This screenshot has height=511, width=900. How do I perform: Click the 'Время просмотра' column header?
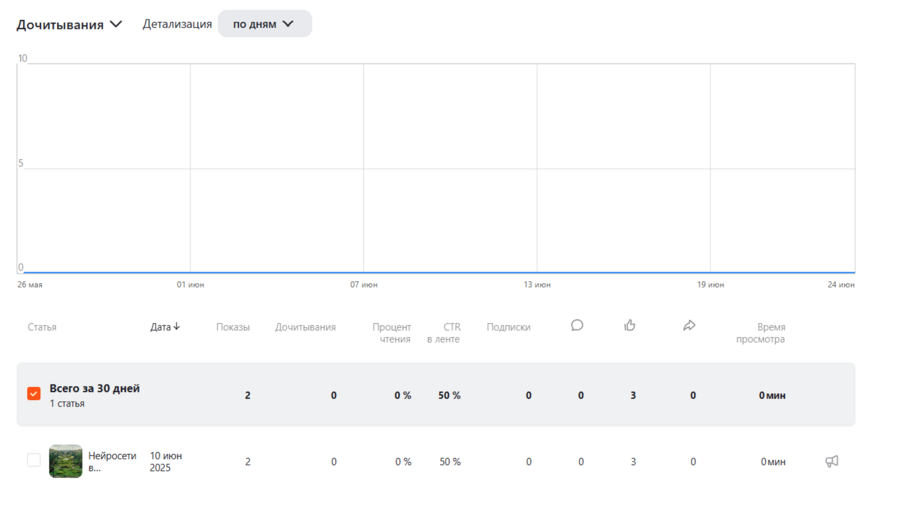pyautogui.click(x=761, y=333)
